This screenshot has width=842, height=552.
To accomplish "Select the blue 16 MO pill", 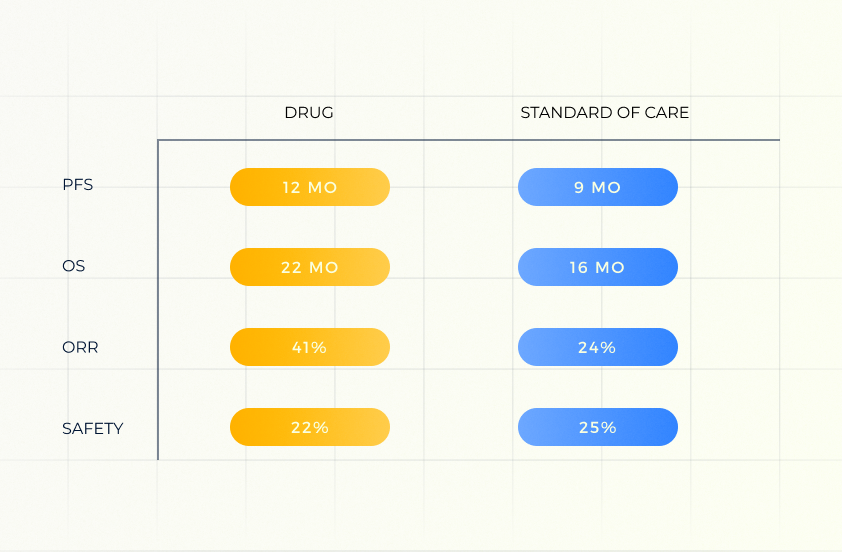I will point(598,267).
